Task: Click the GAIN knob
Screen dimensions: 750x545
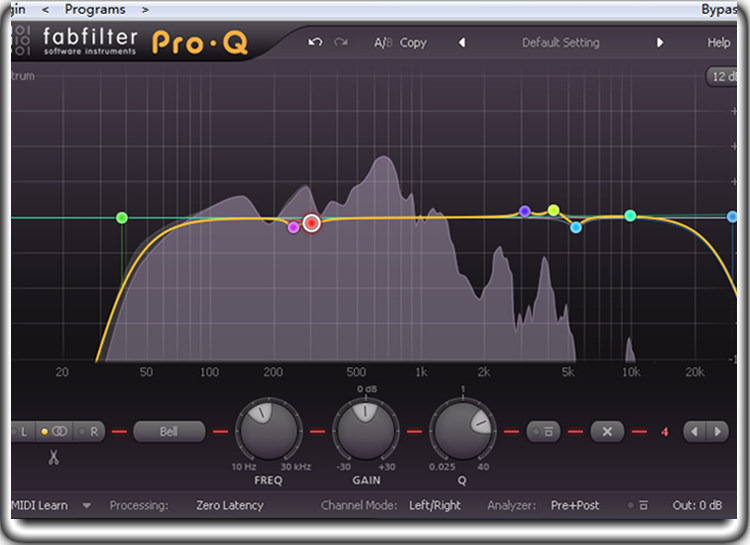Action: (x=366, y=430)
